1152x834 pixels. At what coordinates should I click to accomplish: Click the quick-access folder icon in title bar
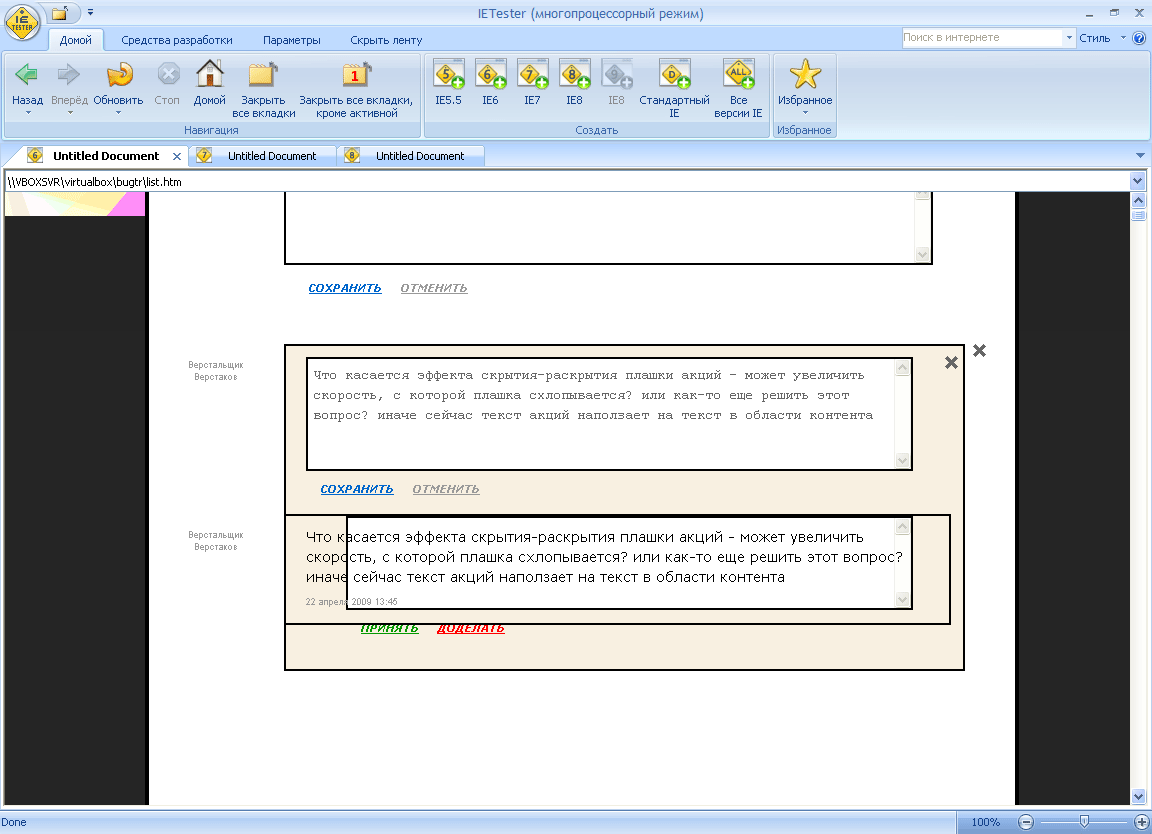tap(60, 12)
